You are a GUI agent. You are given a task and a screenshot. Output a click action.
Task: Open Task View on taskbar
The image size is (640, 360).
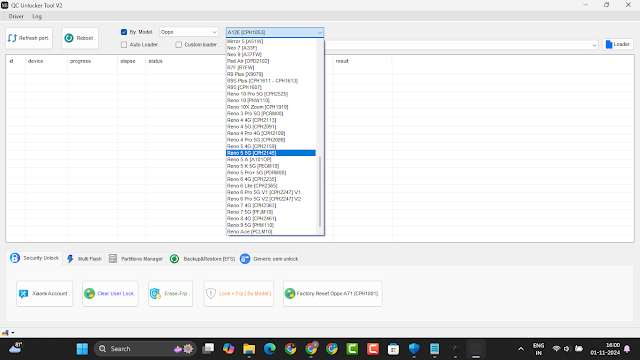208,349
